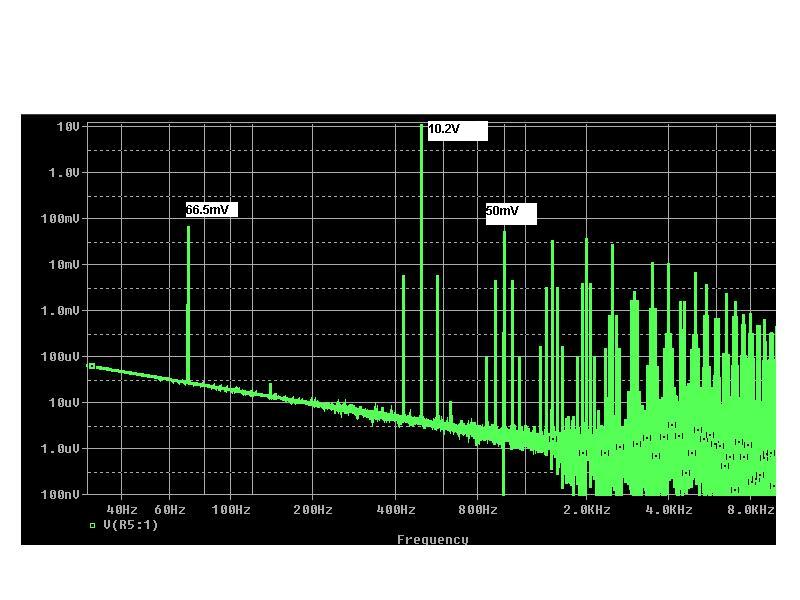Click the 40Hz x-axis label
The height and width of the screenshot is (600, 800).
122,510
